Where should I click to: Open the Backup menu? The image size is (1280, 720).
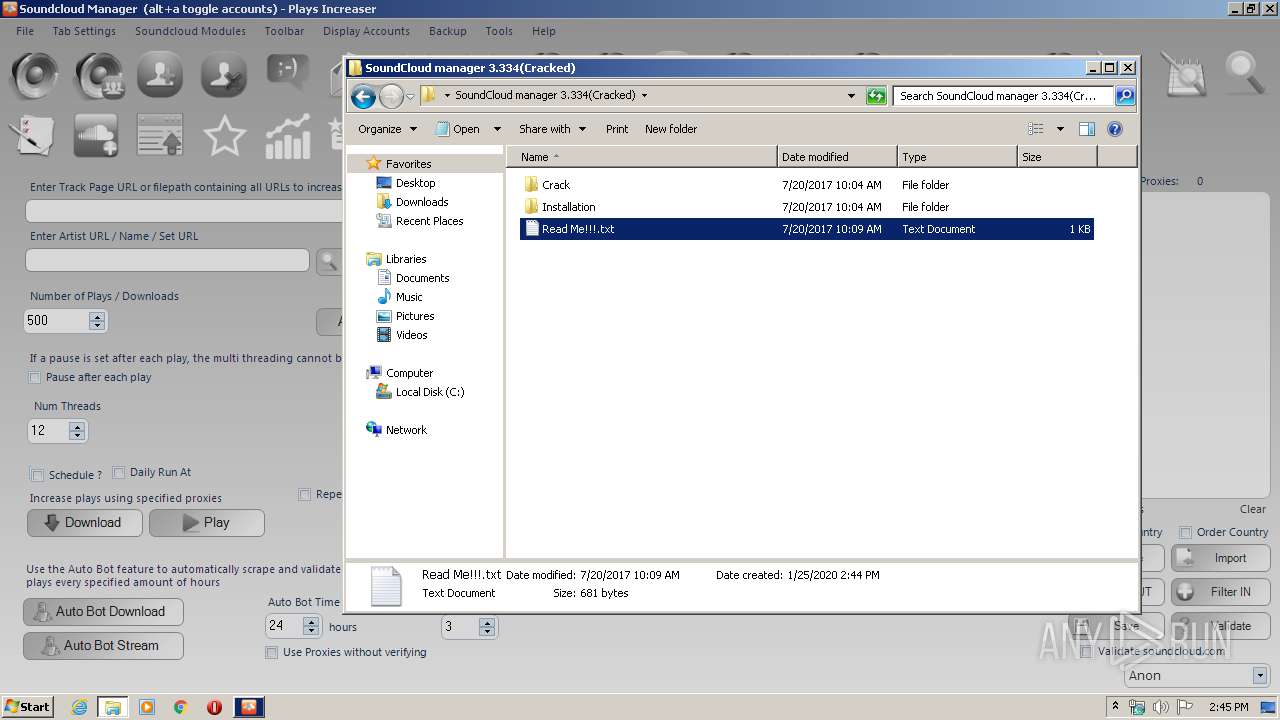(x=448, y=31)
